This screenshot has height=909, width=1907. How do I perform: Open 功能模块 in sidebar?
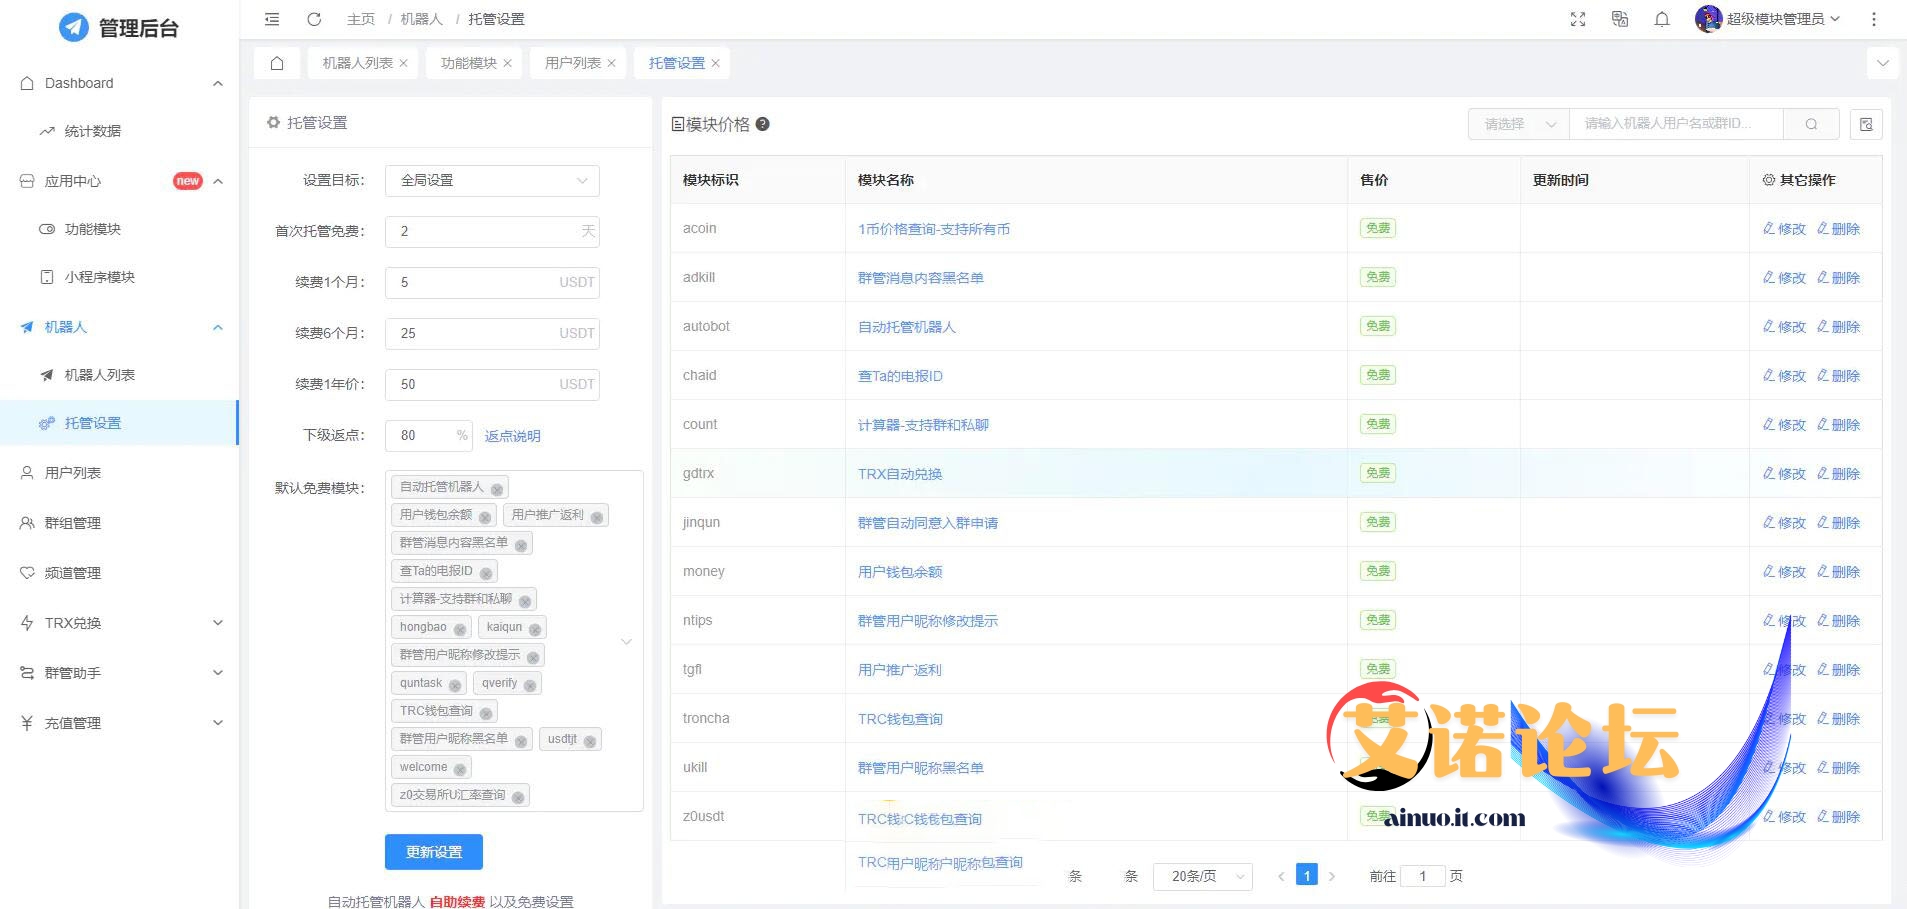click(93, 229)
